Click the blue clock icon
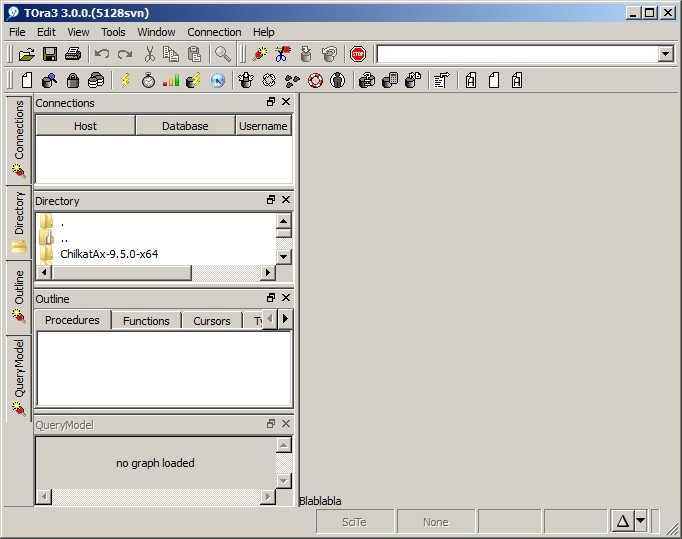 [x=217, y=80]
